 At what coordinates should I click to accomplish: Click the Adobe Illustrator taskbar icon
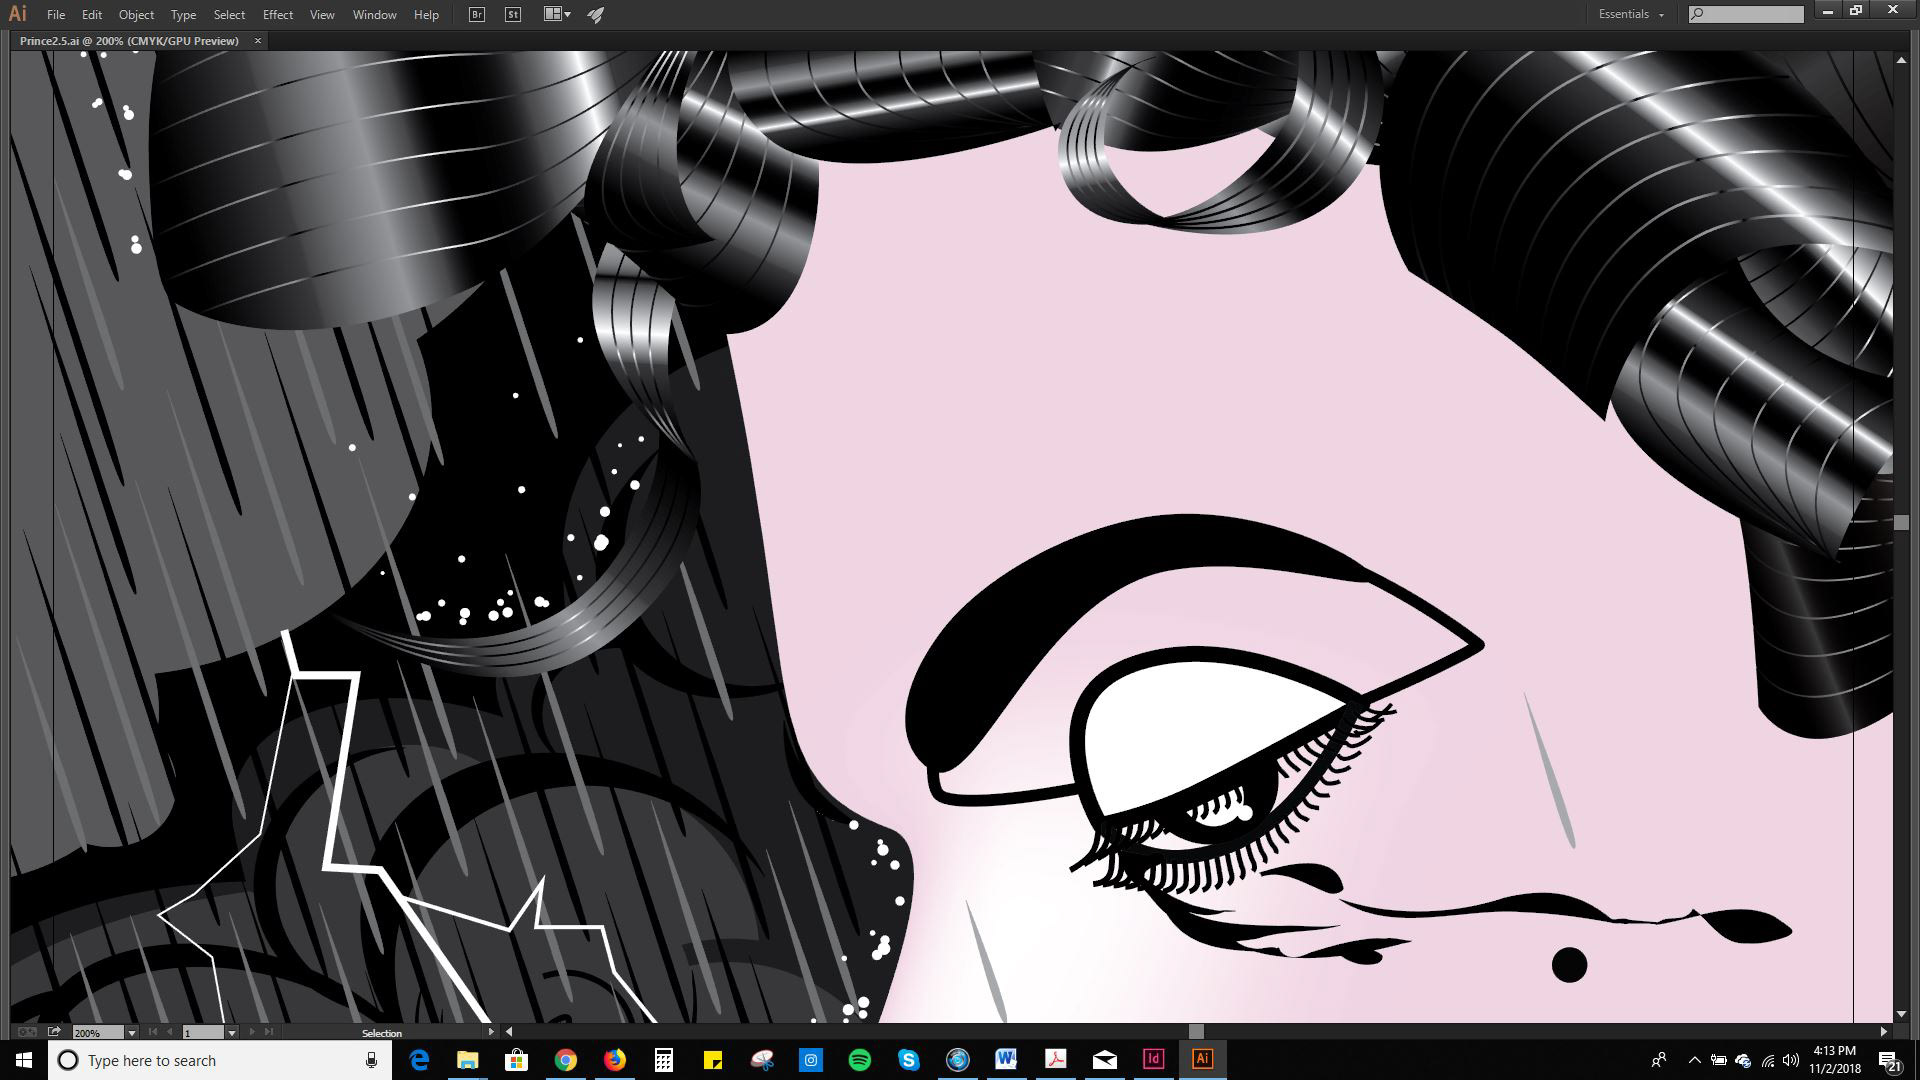tap(1202, 1059)
